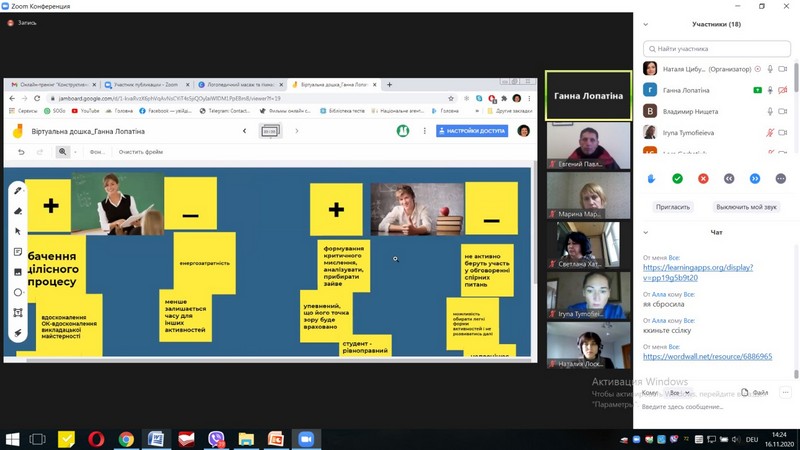Collapse the Чат panel chevron
This screenshot has width=800, height=450.
point(645,232)
